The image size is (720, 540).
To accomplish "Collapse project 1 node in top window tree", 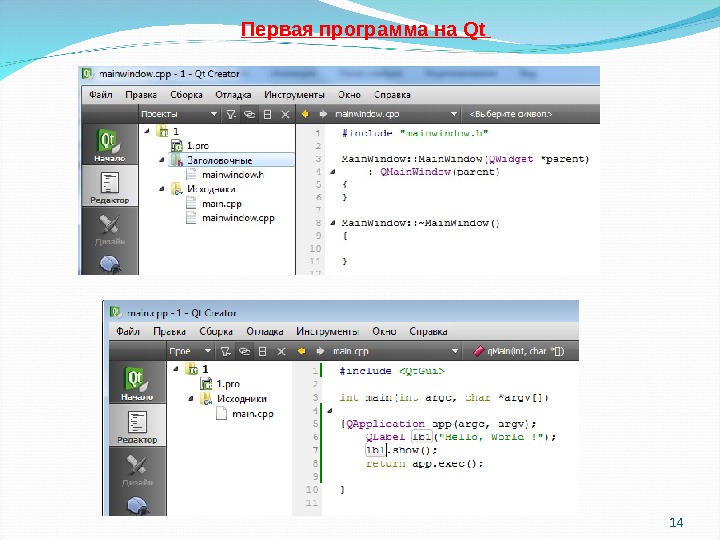I will (147, 131).
